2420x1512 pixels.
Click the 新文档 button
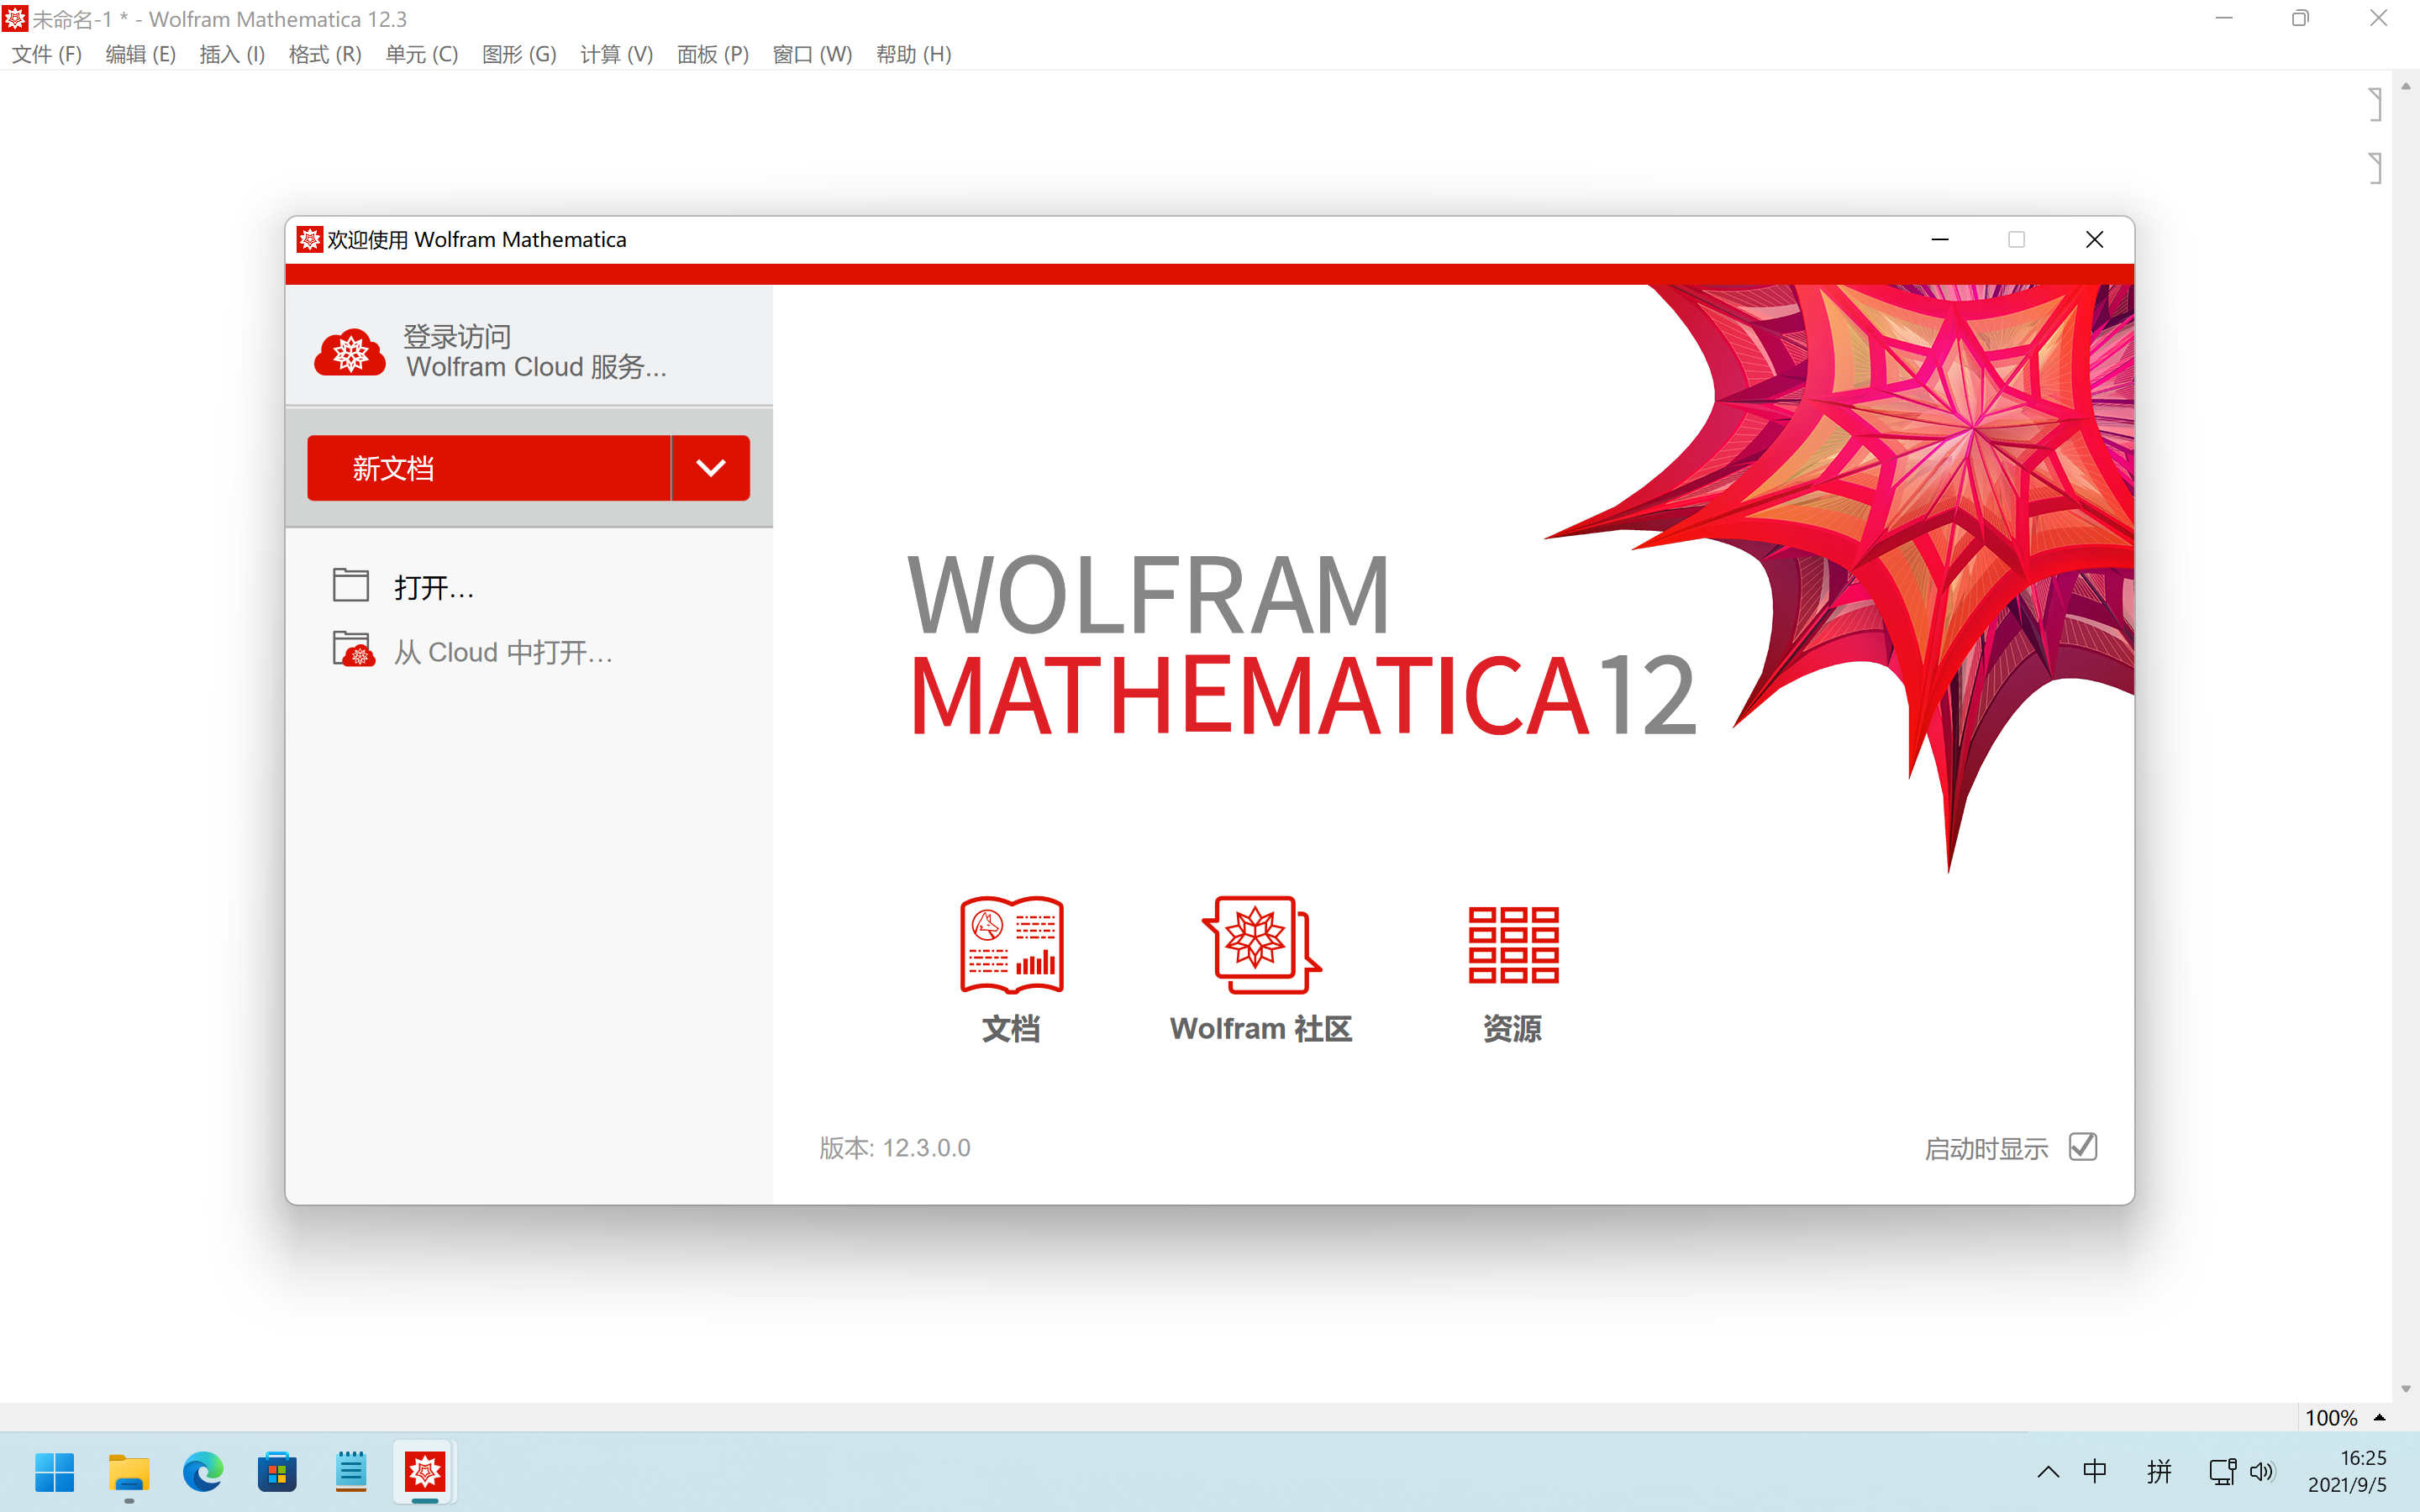click(x=489, y=467)
